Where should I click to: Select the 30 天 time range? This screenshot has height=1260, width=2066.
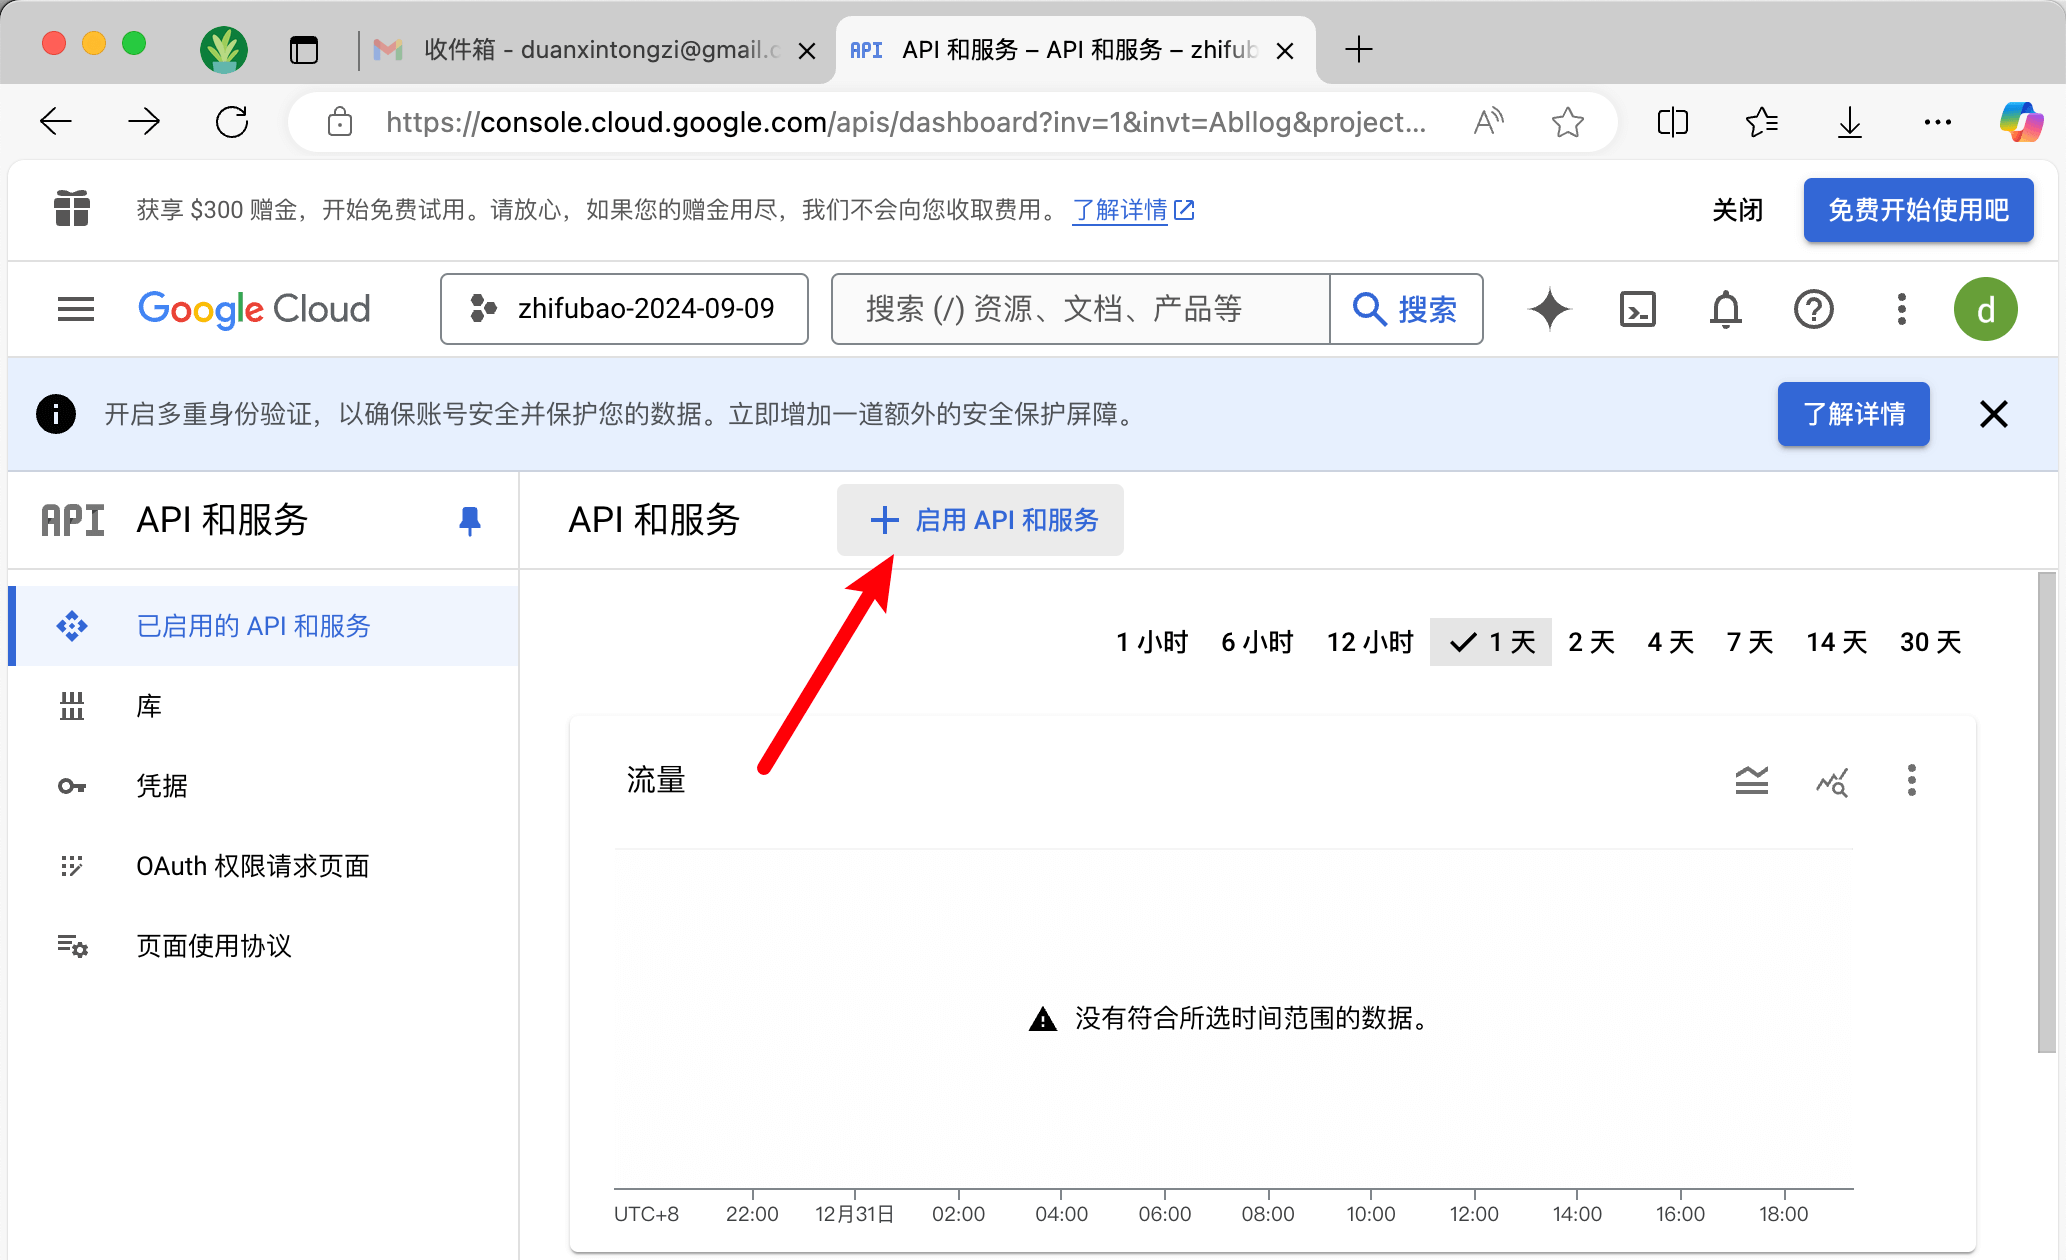1930,642
